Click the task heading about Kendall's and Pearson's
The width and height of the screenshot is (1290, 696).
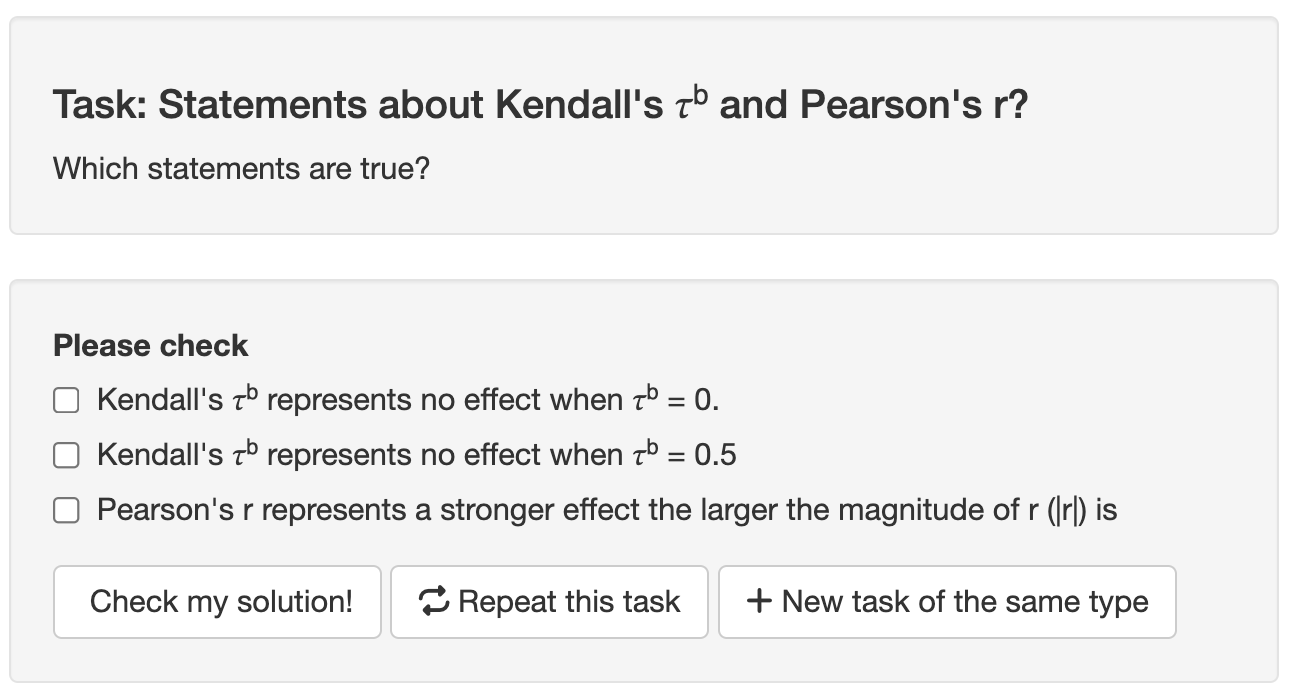(x=540, y=105)
